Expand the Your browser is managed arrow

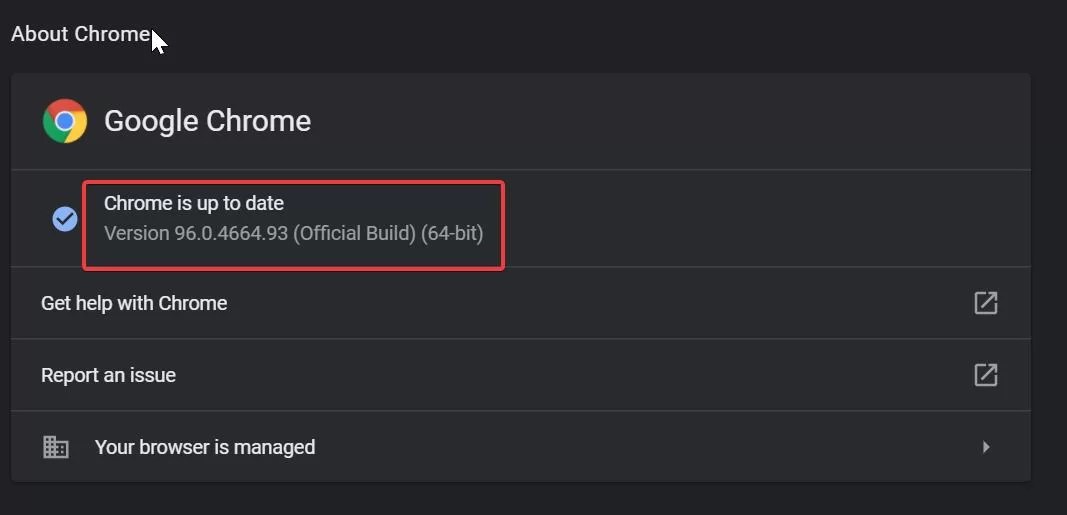(x=986, y=447)
